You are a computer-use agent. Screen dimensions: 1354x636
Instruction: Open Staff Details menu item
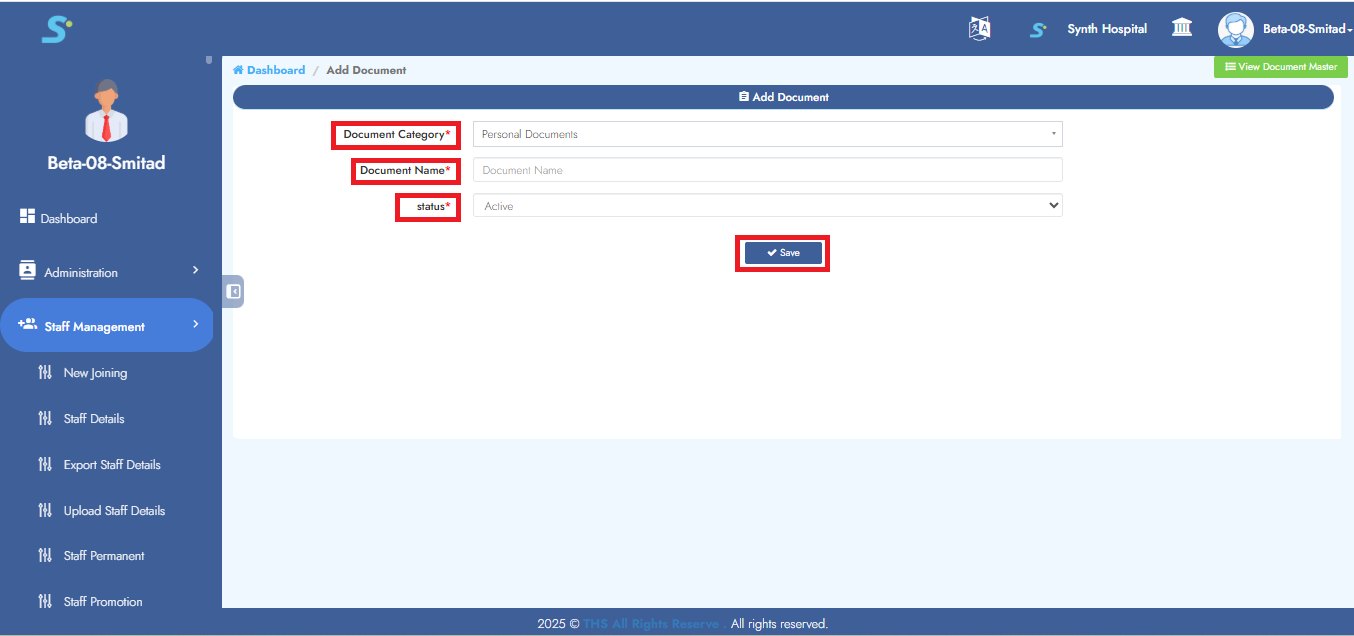pos(94,419)
